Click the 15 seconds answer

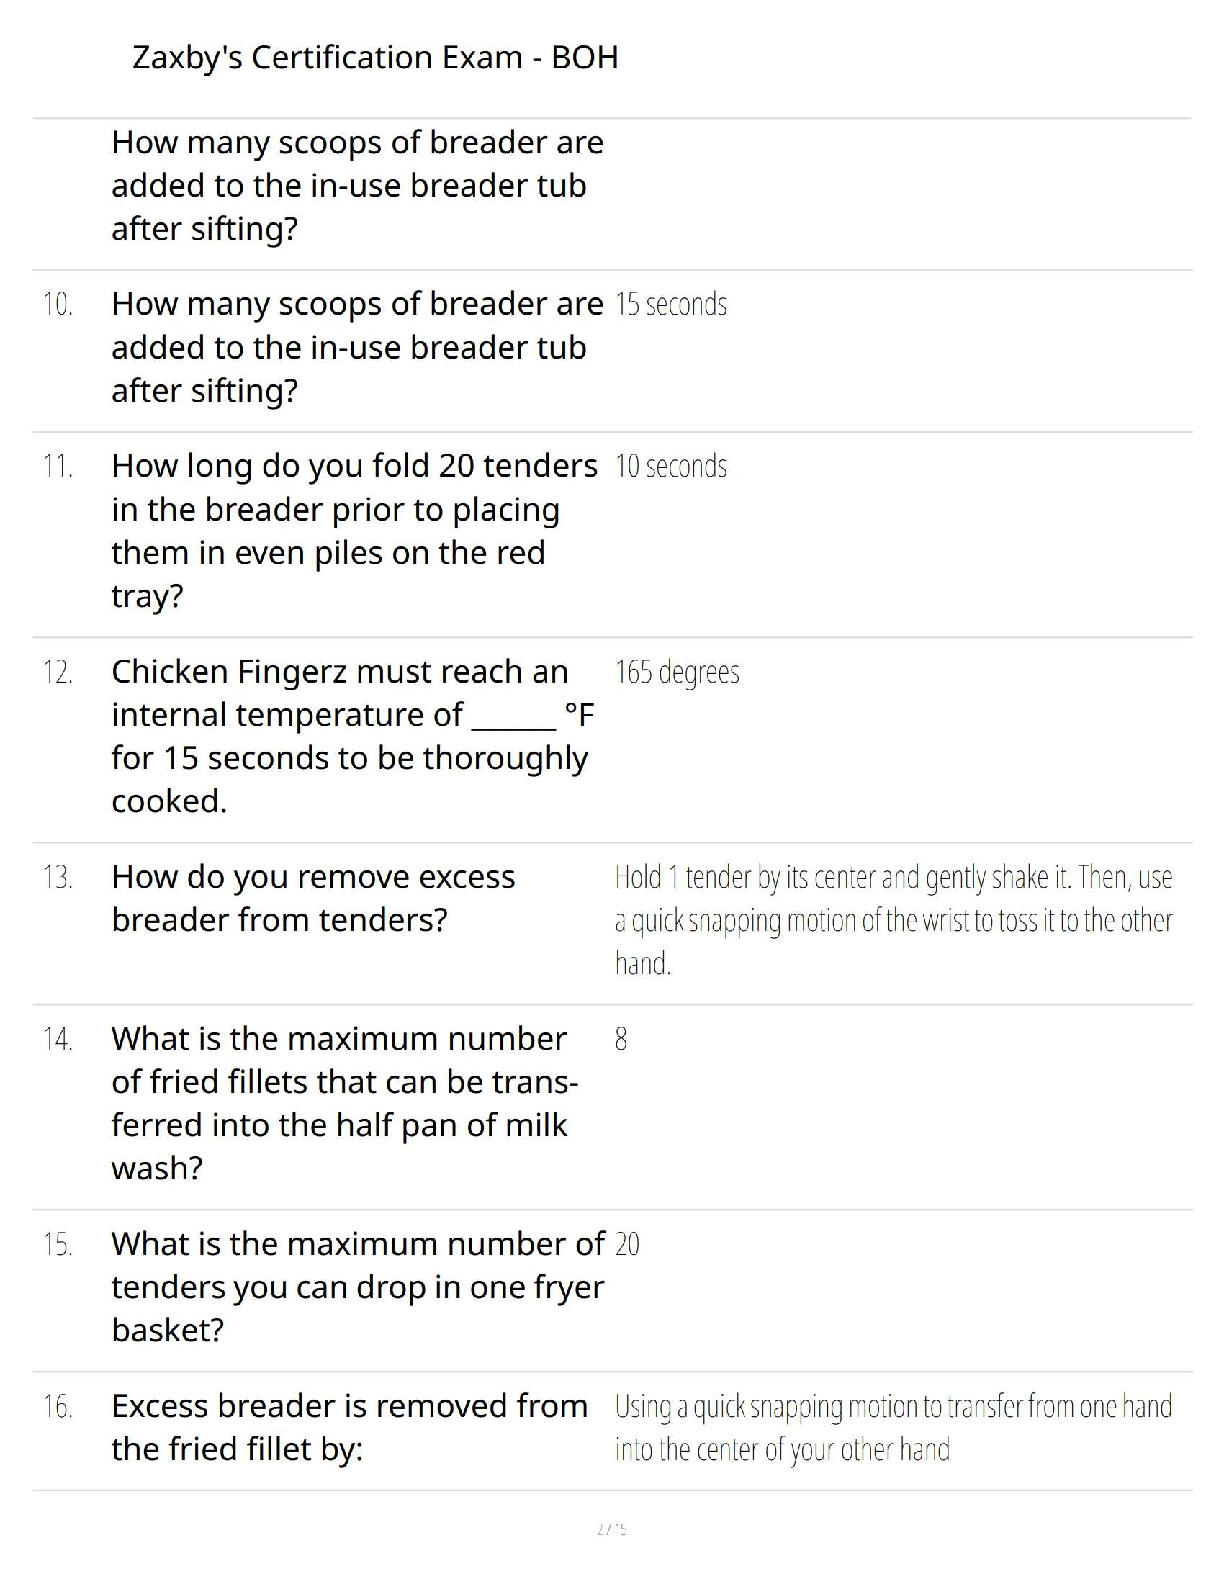(x=671, y=304)
